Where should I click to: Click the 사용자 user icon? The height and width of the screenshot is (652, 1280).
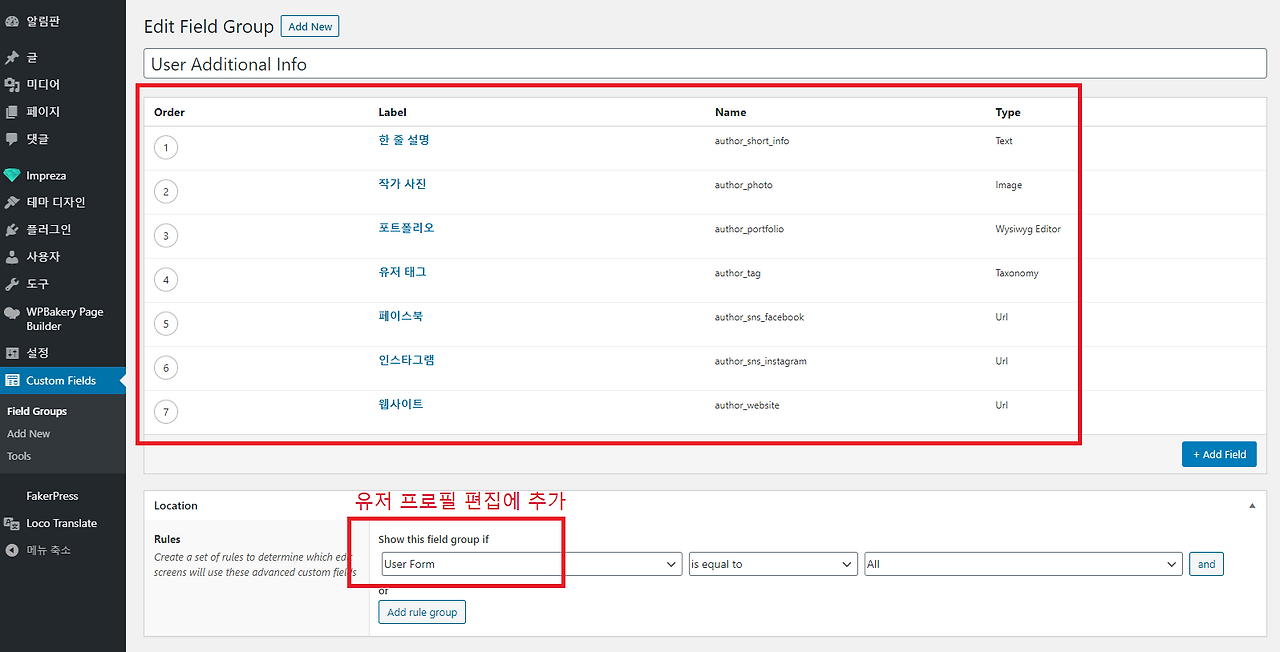click(12, 257)
